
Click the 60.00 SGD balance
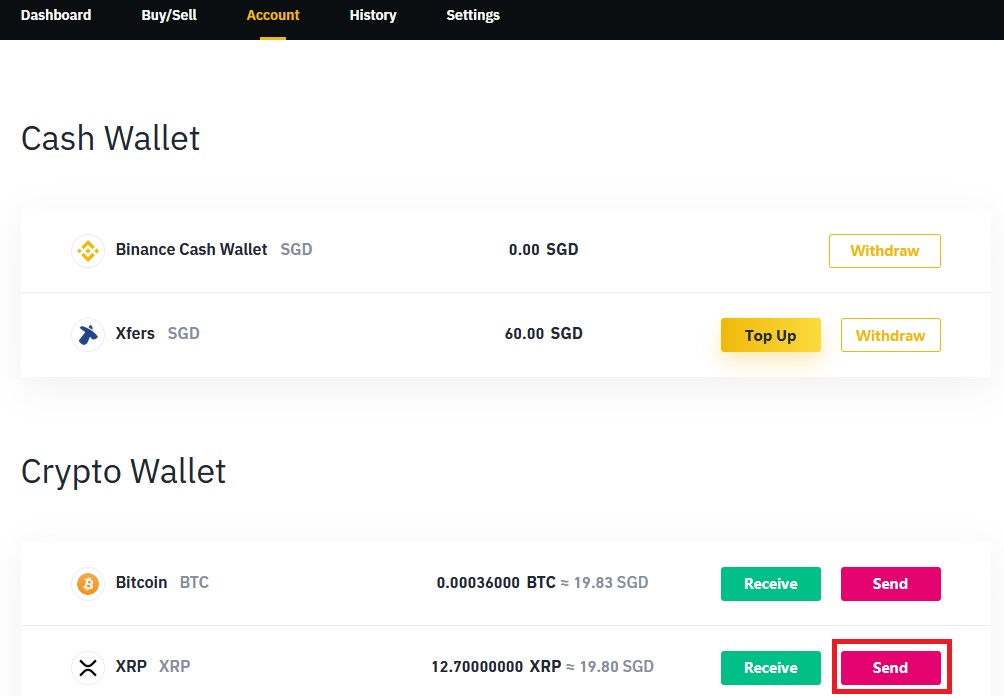pos(543,333)
